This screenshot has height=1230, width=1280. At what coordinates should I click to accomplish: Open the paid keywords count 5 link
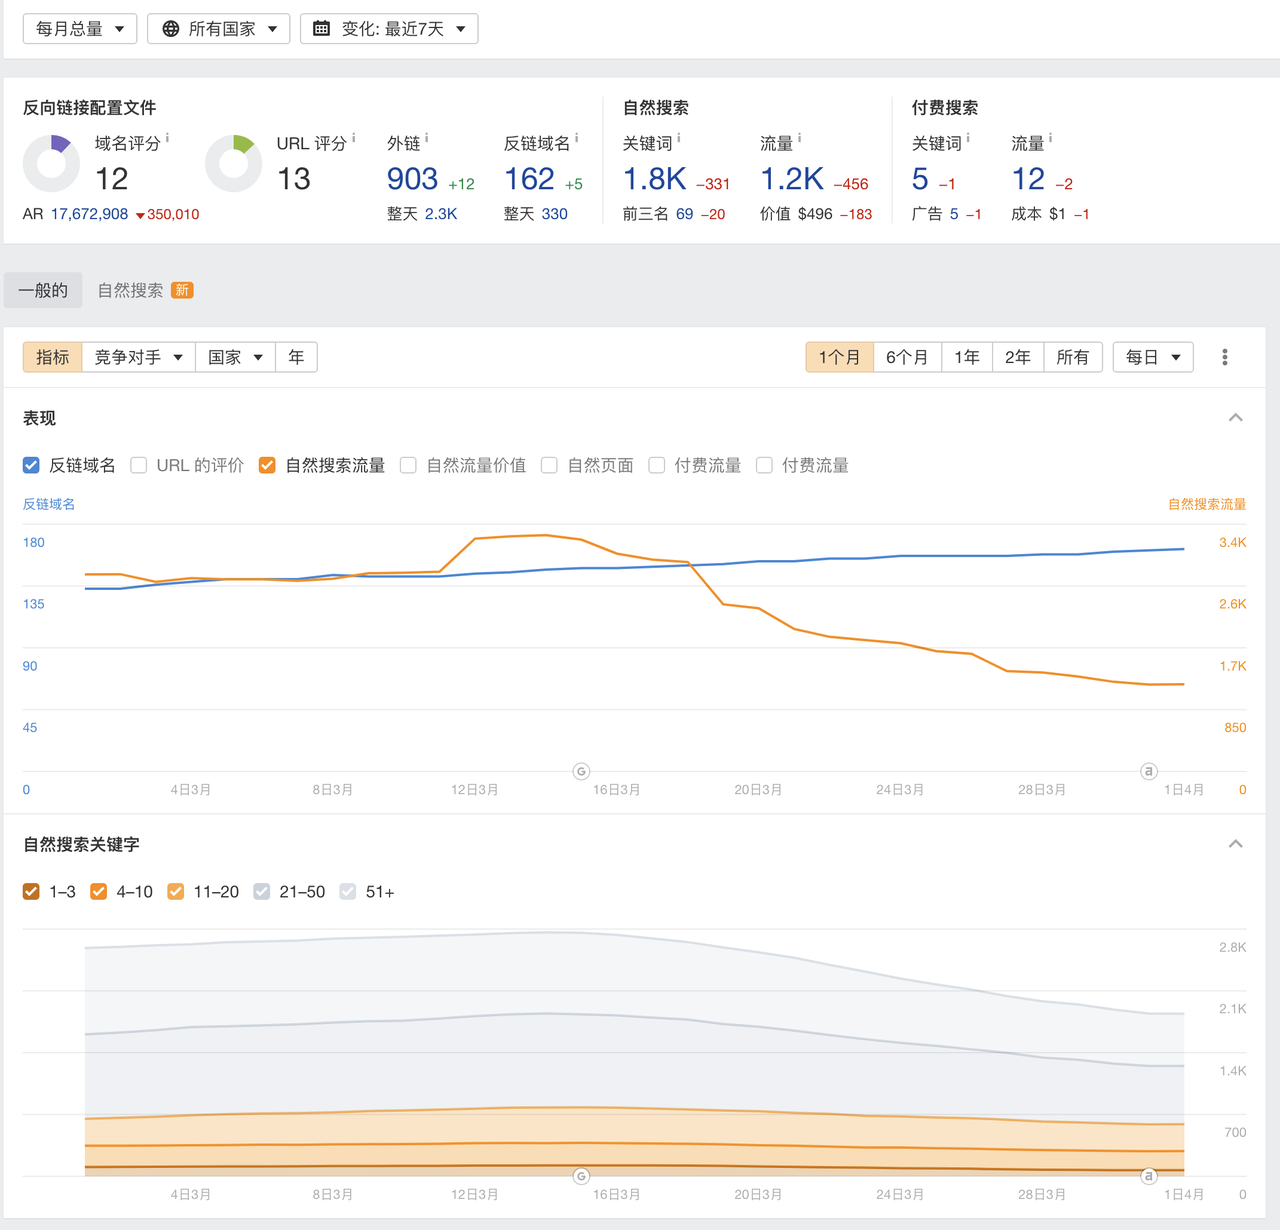point(921,179)
